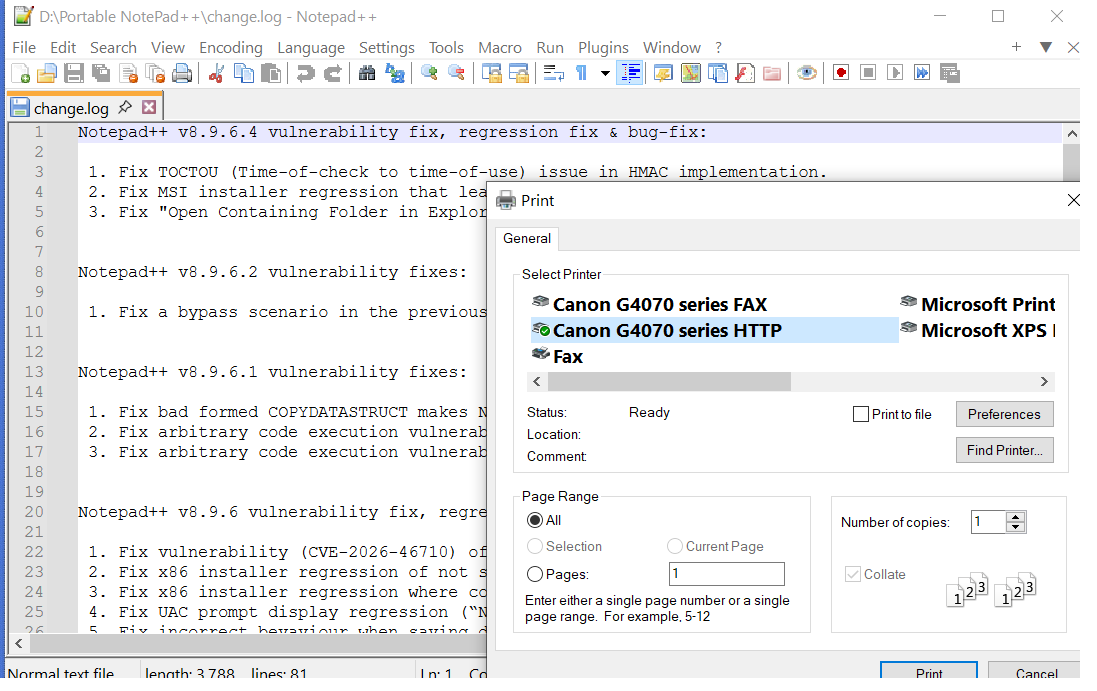Click the Preferences button
The image size is (1097, 691).
(1004, 414)
